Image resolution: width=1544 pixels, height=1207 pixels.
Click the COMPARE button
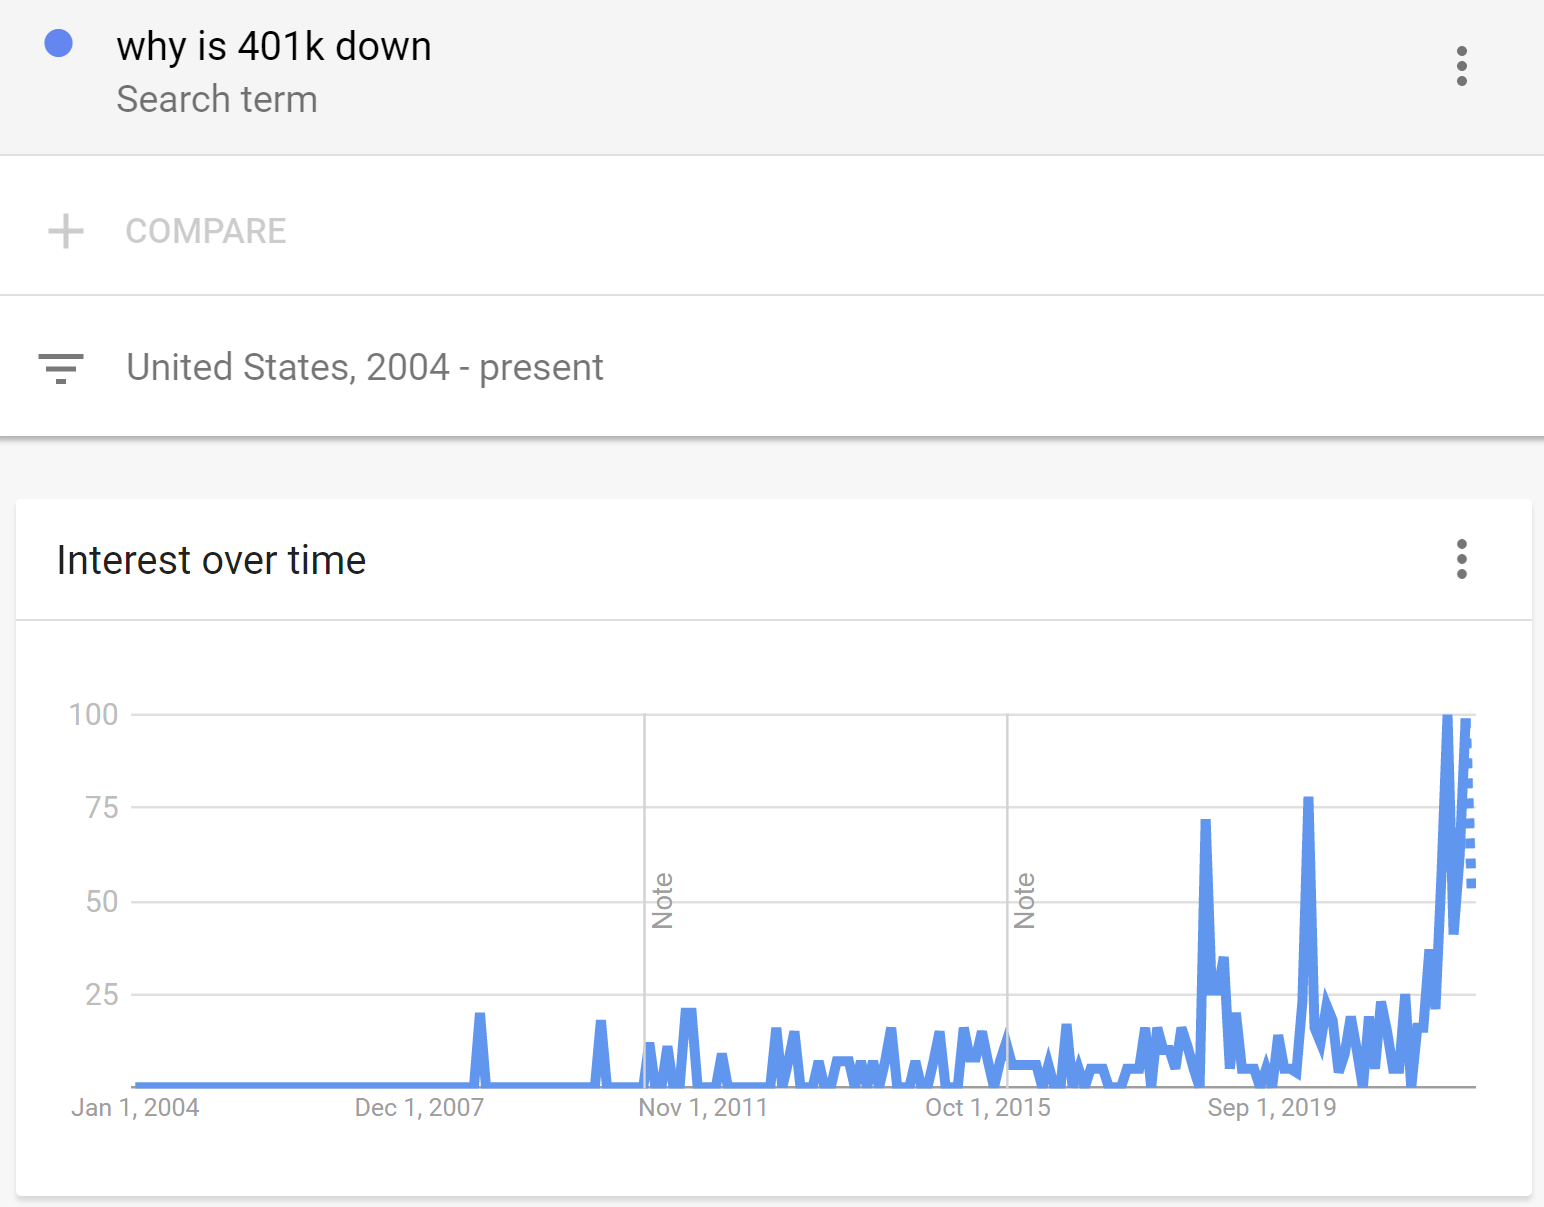[x=205, y=231]
